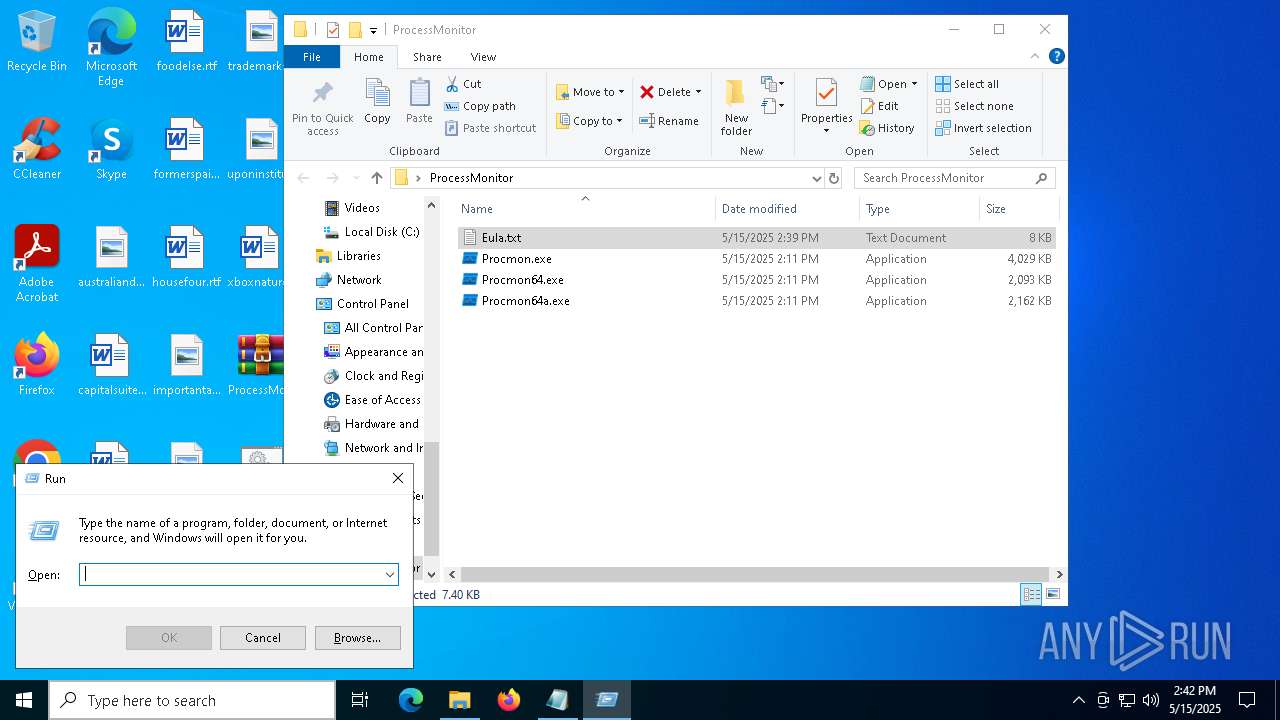Click Select all in ribbon

967,84
